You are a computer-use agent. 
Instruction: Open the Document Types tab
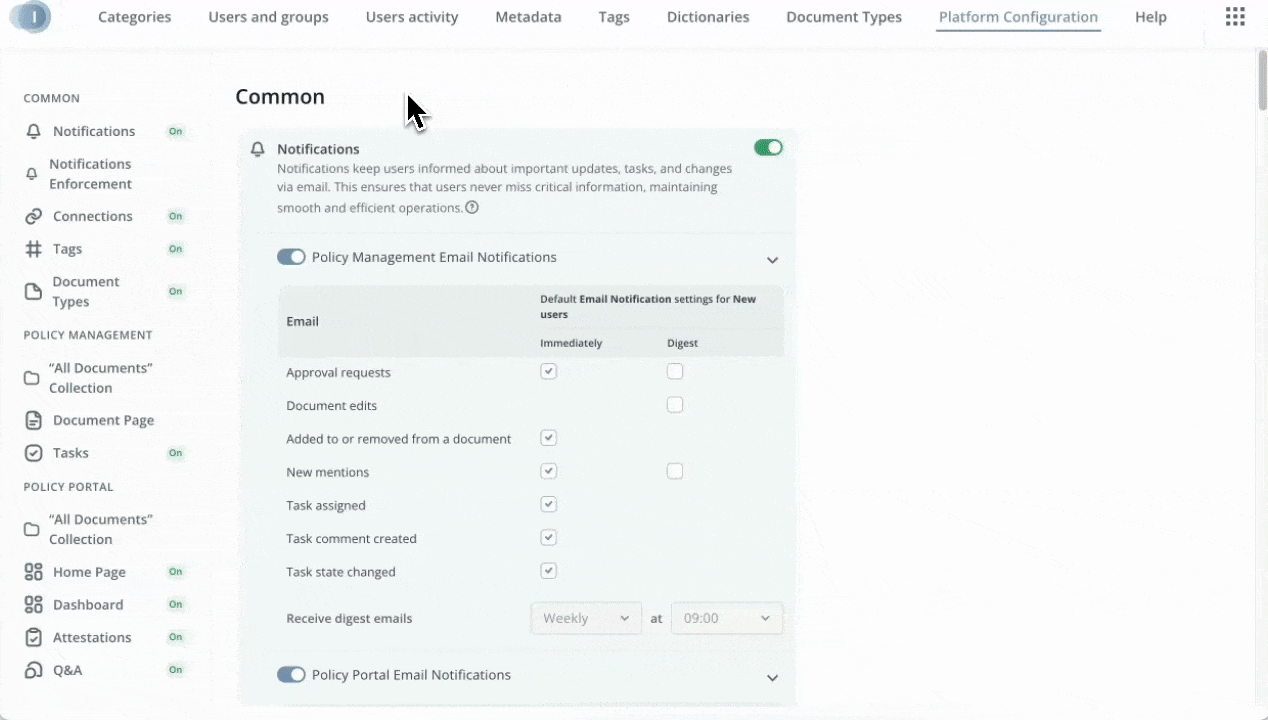coord(844,17)
